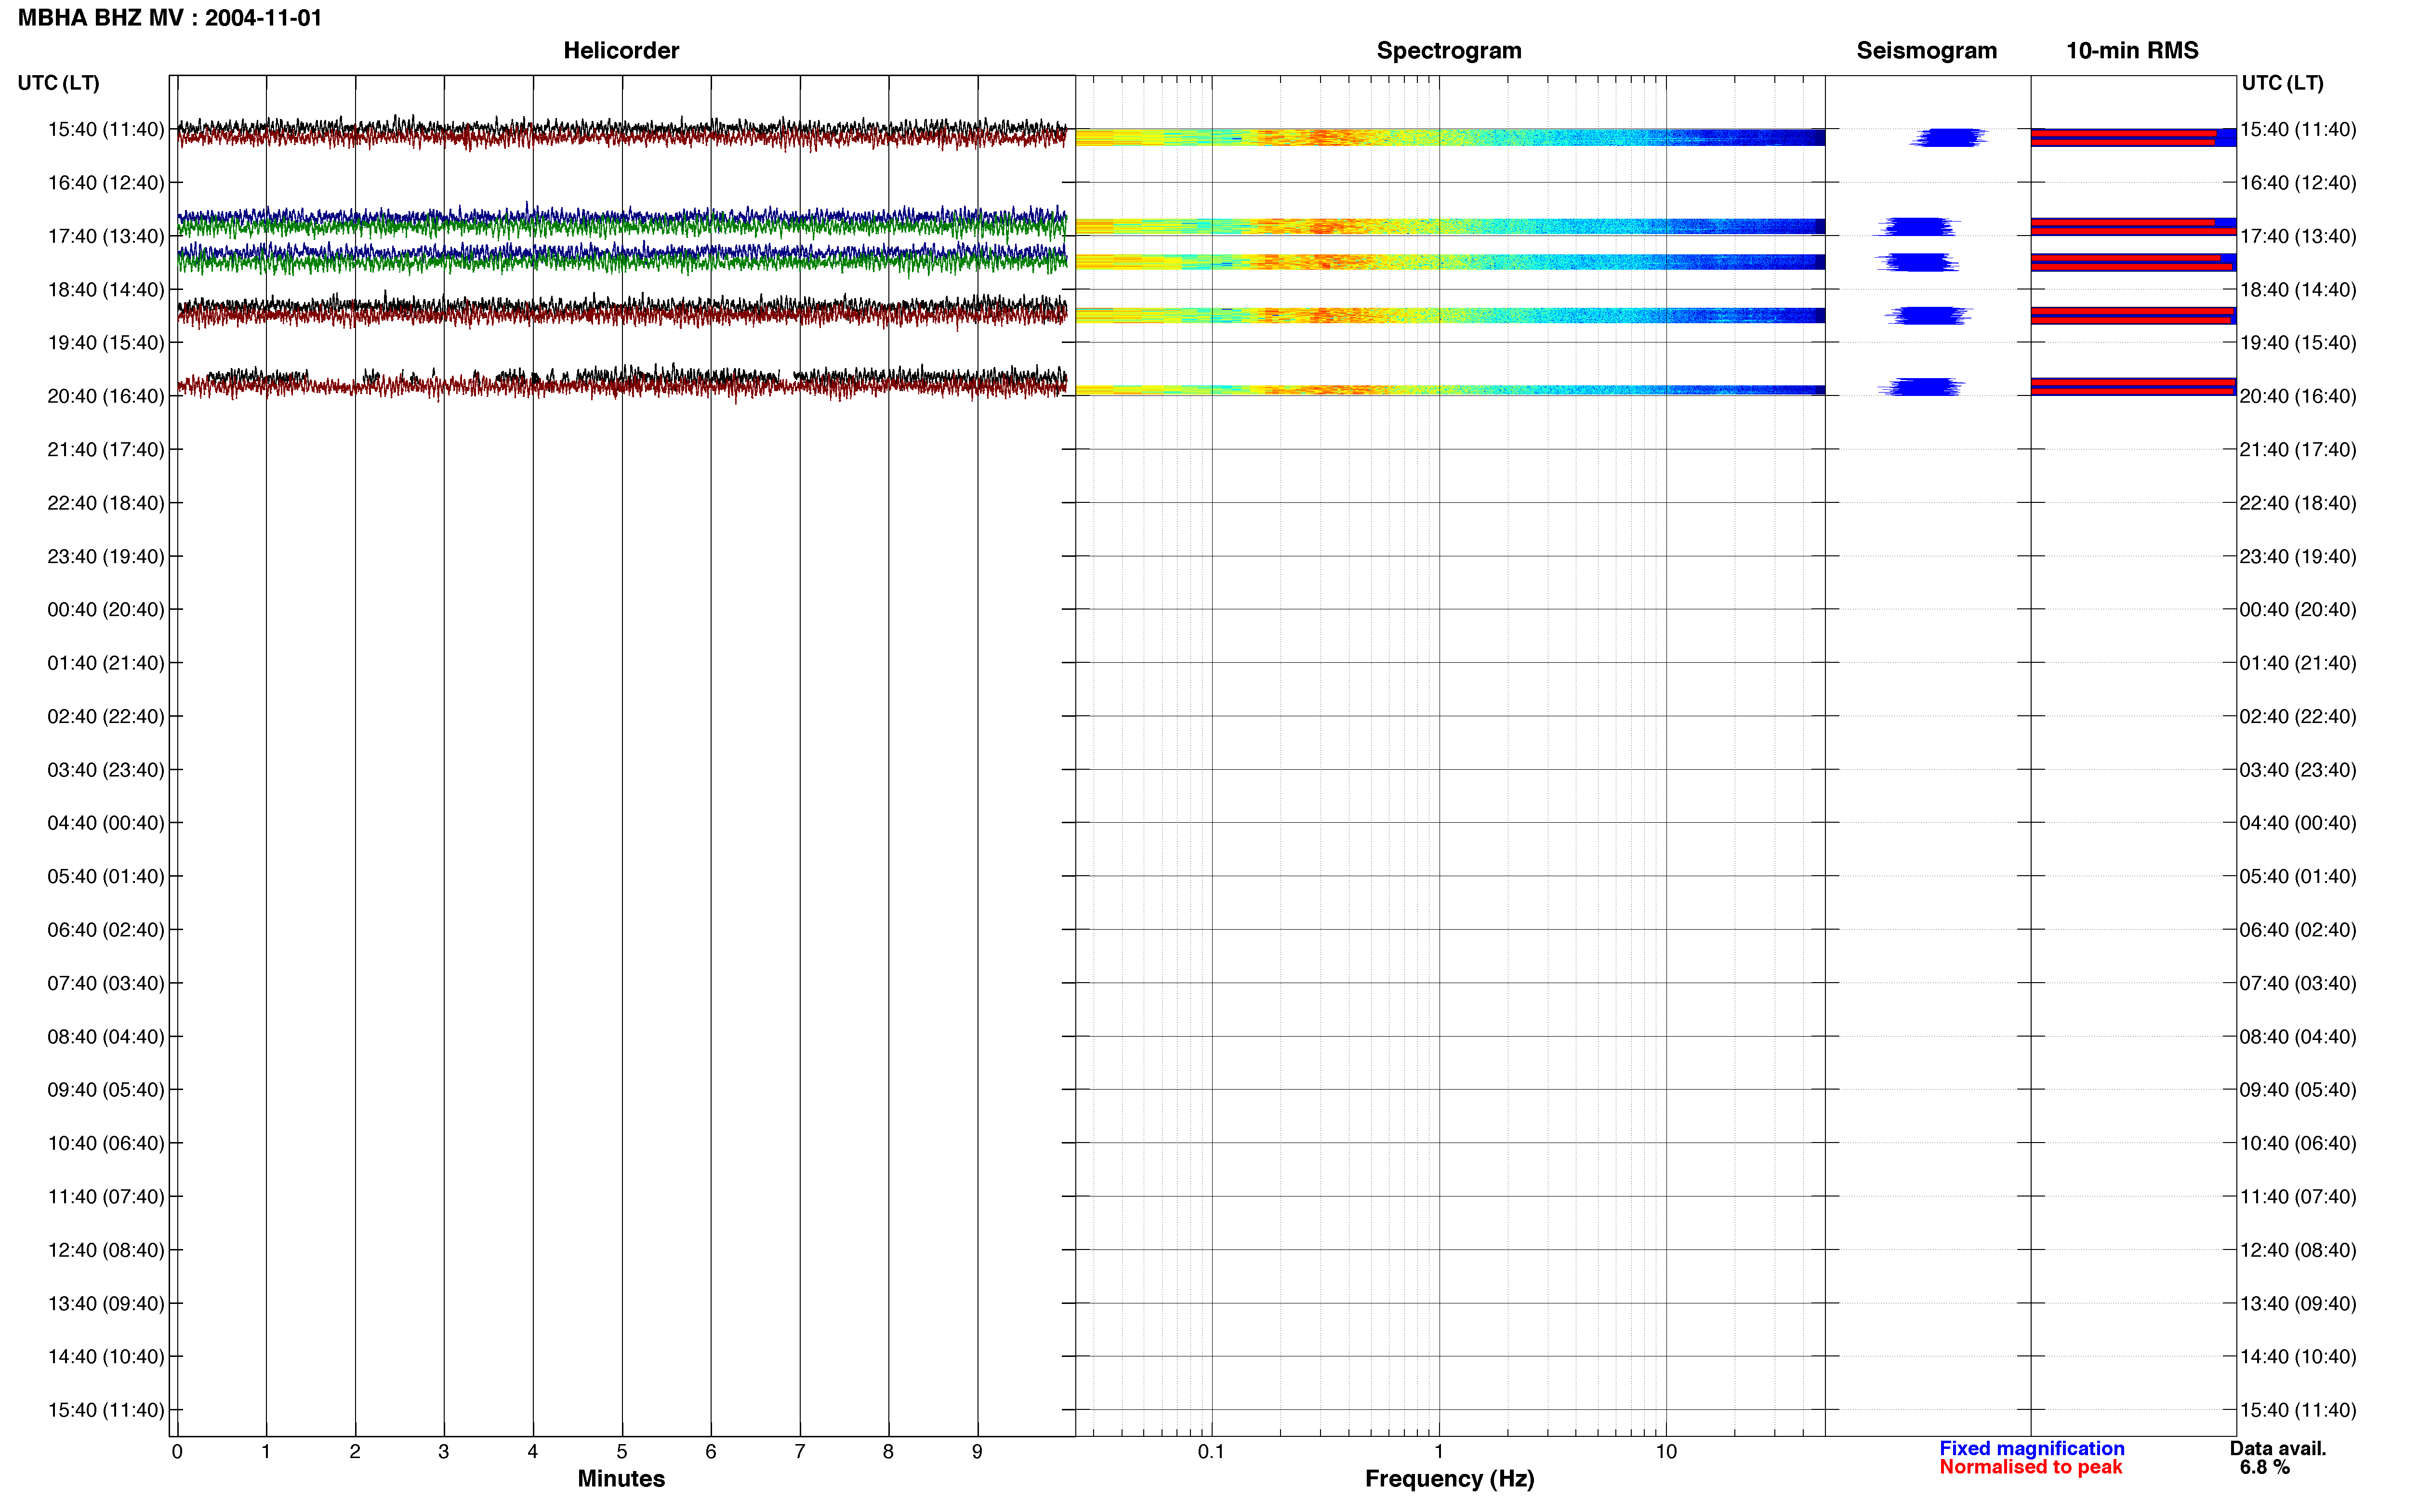The height and width of the screenshot is (1512, 2418).
Task: Click right time label 22:40 (18:40)
Action: [x=2298, y=503]
